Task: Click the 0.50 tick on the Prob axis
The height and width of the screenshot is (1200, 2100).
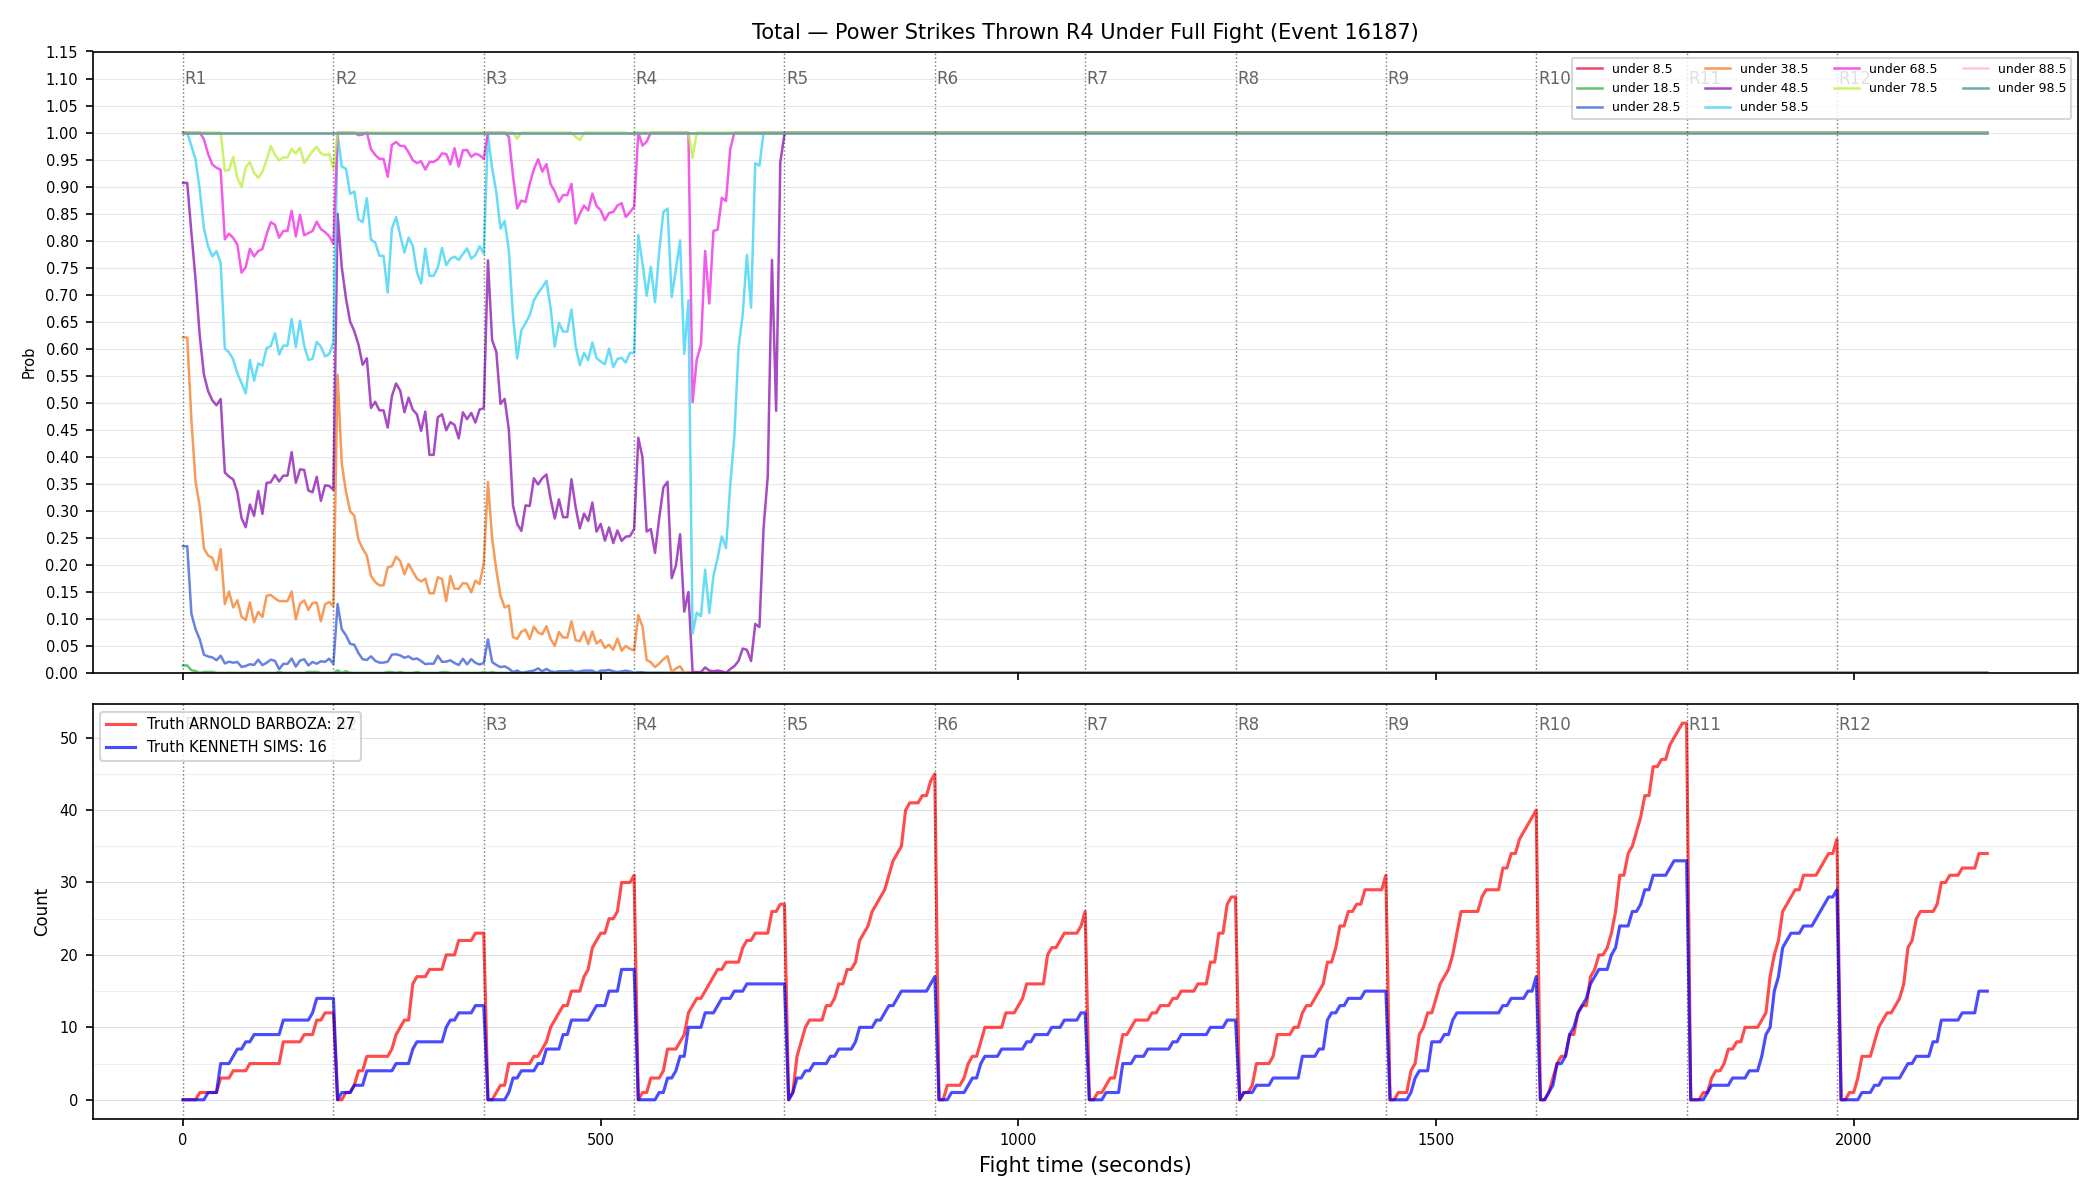Action: [62, 403]
